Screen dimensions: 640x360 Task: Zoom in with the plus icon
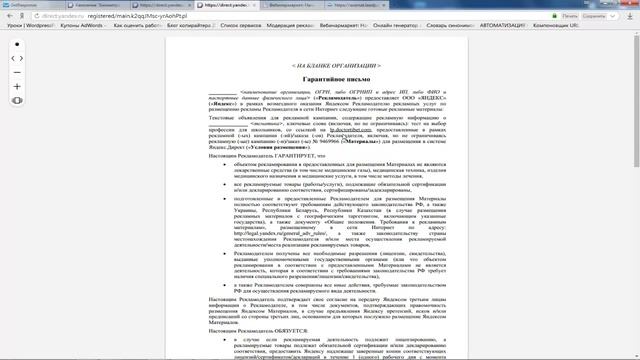click(x=17, y=87)
